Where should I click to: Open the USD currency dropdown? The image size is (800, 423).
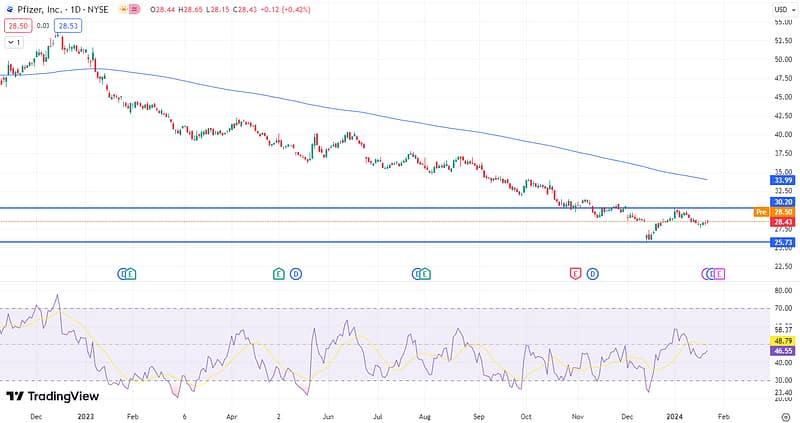click(782, 10)
